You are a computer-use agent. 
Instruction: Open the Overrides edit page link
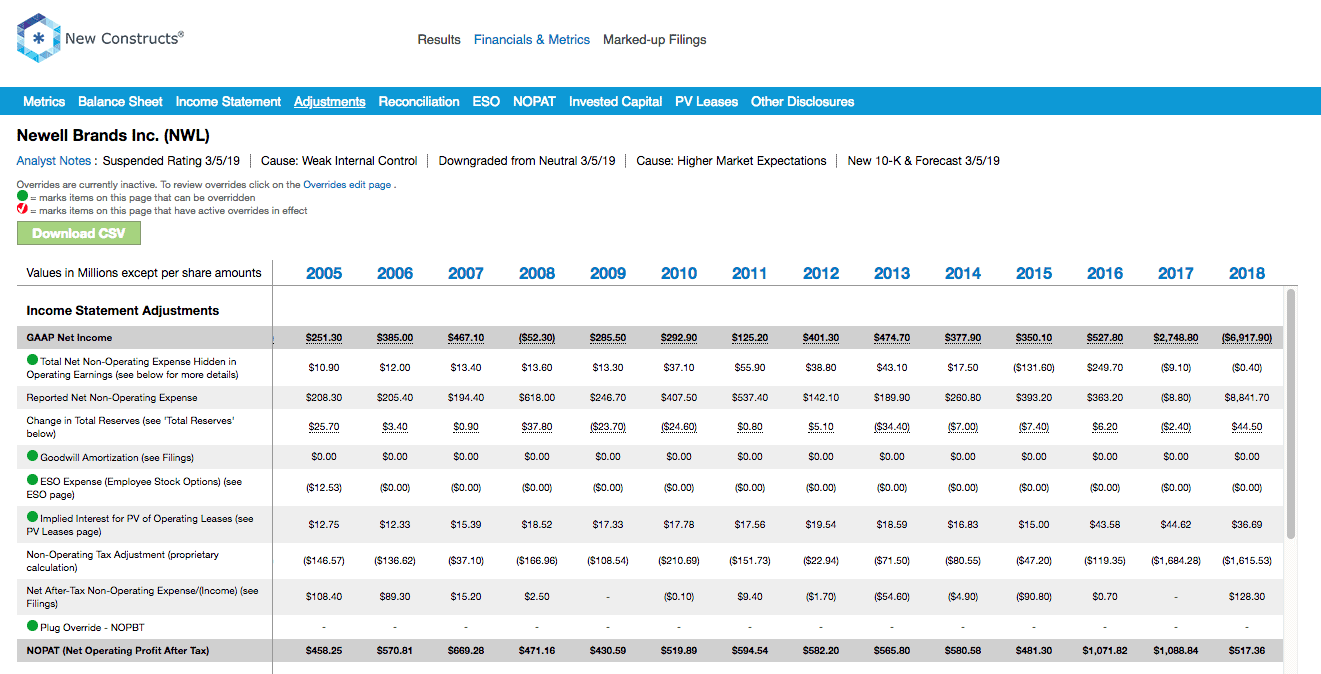click(x=347, y=185)
